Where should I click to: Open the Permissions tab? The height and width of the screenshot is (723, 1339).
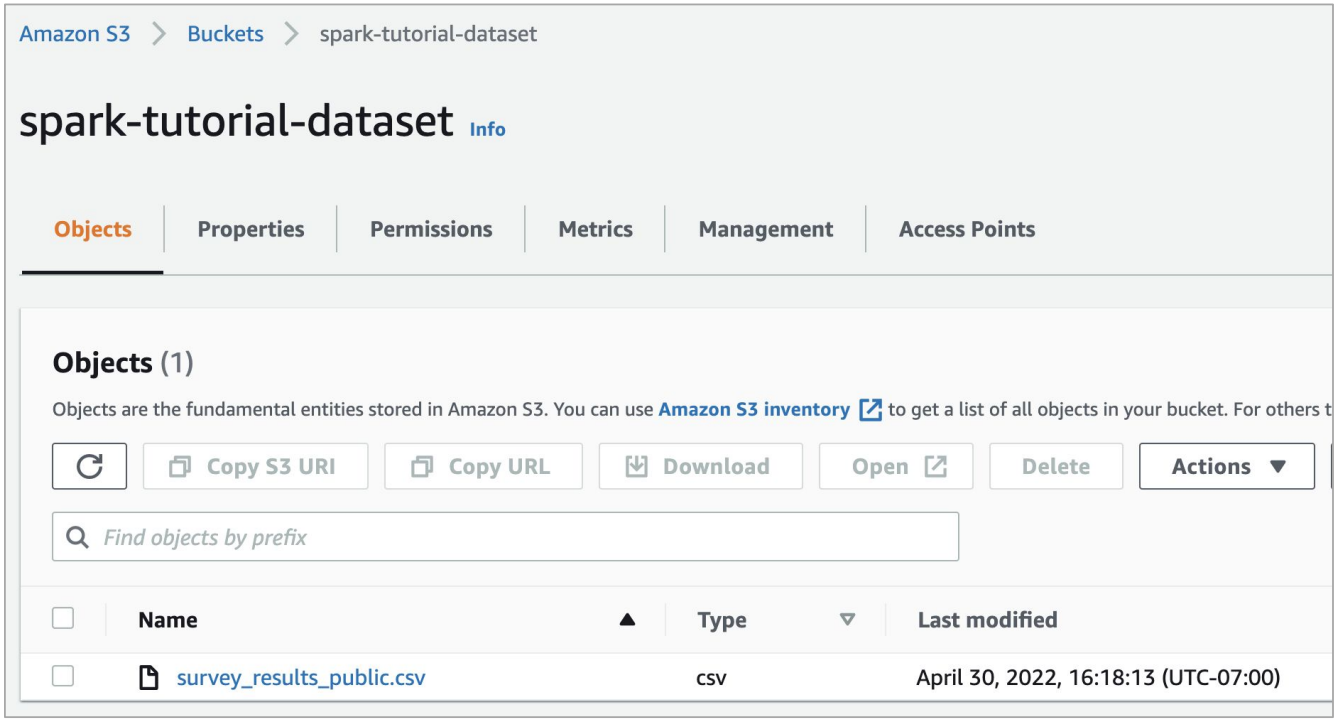click(x=431, y=229)
